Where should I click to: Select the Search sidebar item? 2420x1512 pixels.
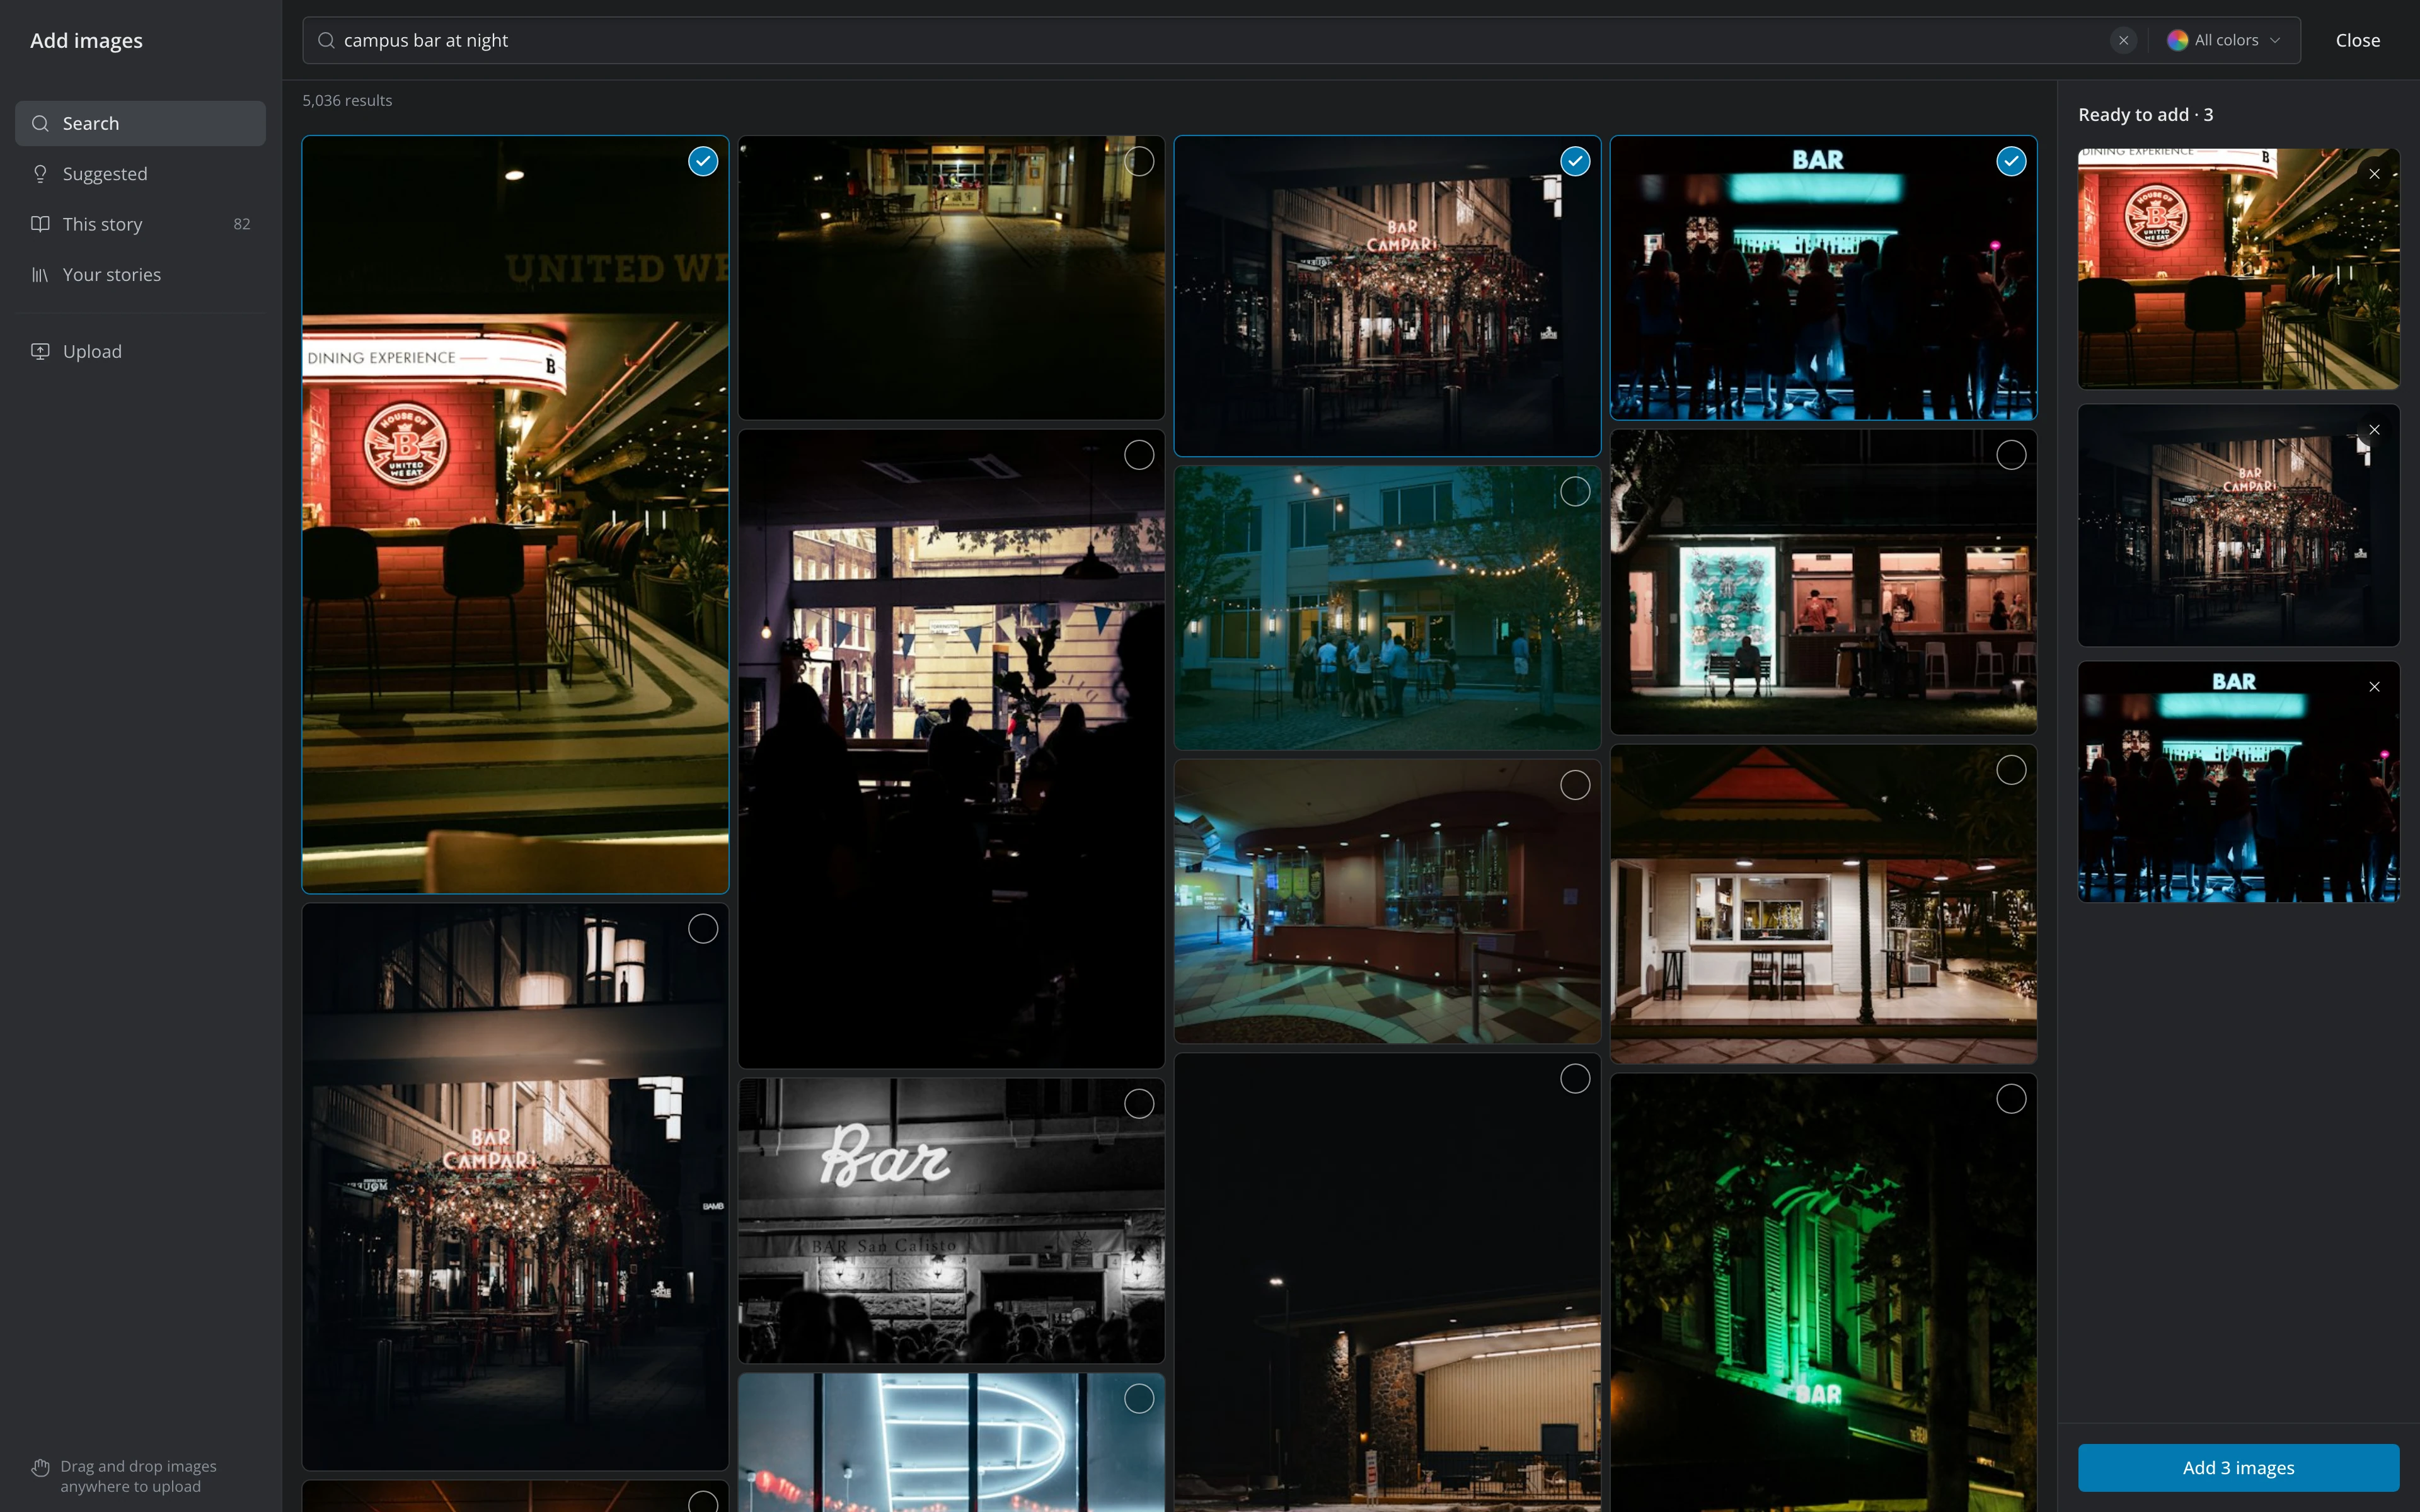pos(140,123)
